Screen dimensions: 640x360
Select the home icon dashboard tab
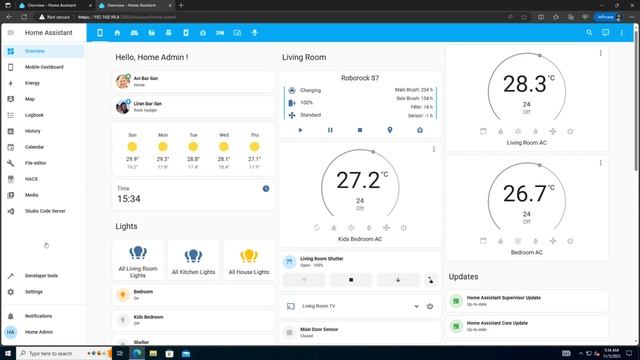click(117, 33)
